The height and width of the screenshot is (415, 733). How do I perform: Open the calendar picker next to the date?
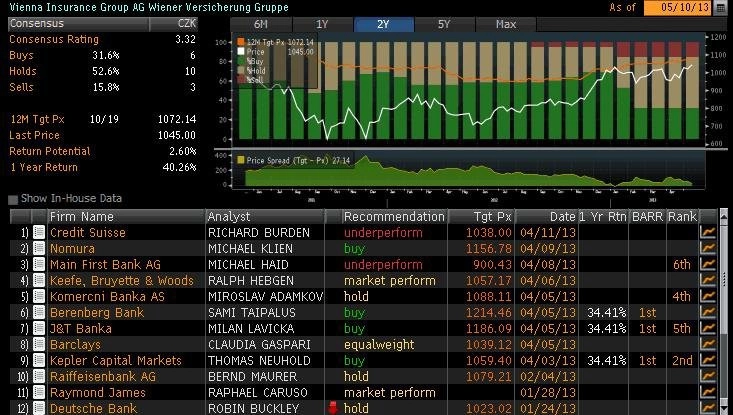coord(721,7)
